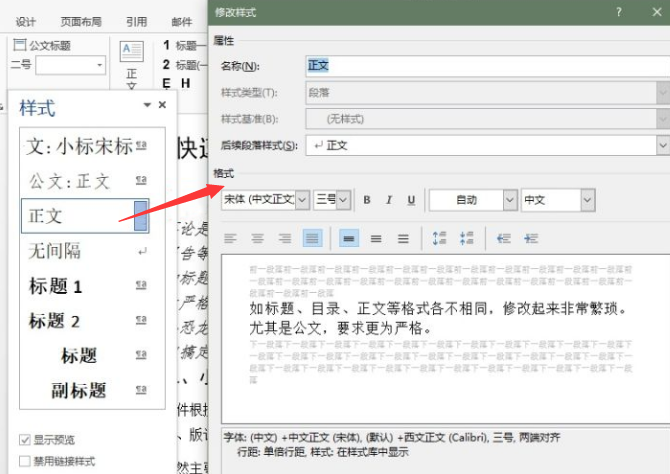This screenshot has width=670, height=474.
Task: Open the 邮件 ribbon tab
Action: click(x=182, y=22)
